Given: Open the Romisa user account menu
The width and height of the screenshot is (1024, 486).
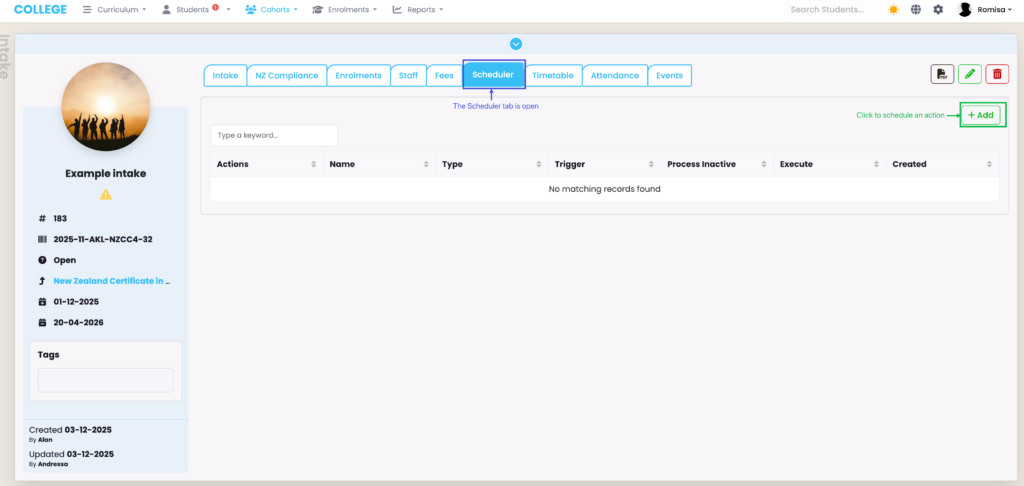Looking at the screenshot, I should (x=977, y=10).
